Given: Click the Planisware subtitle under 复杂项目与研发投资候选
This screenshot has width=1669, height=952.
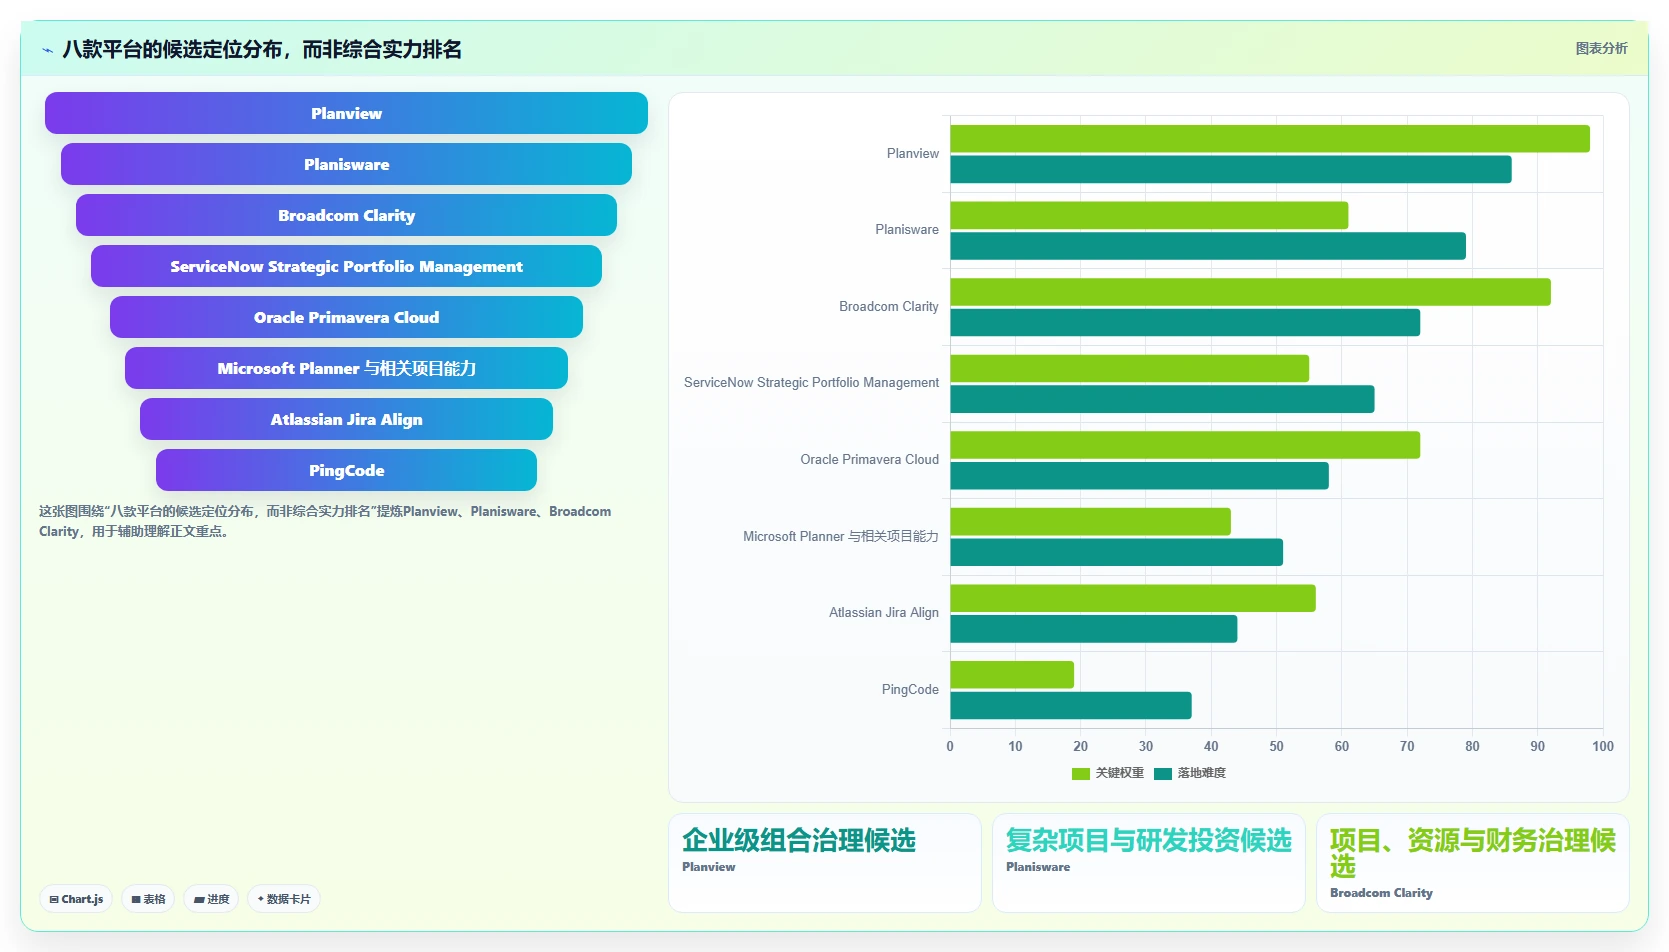Looking at the screenshot, I should (1038, 867).
